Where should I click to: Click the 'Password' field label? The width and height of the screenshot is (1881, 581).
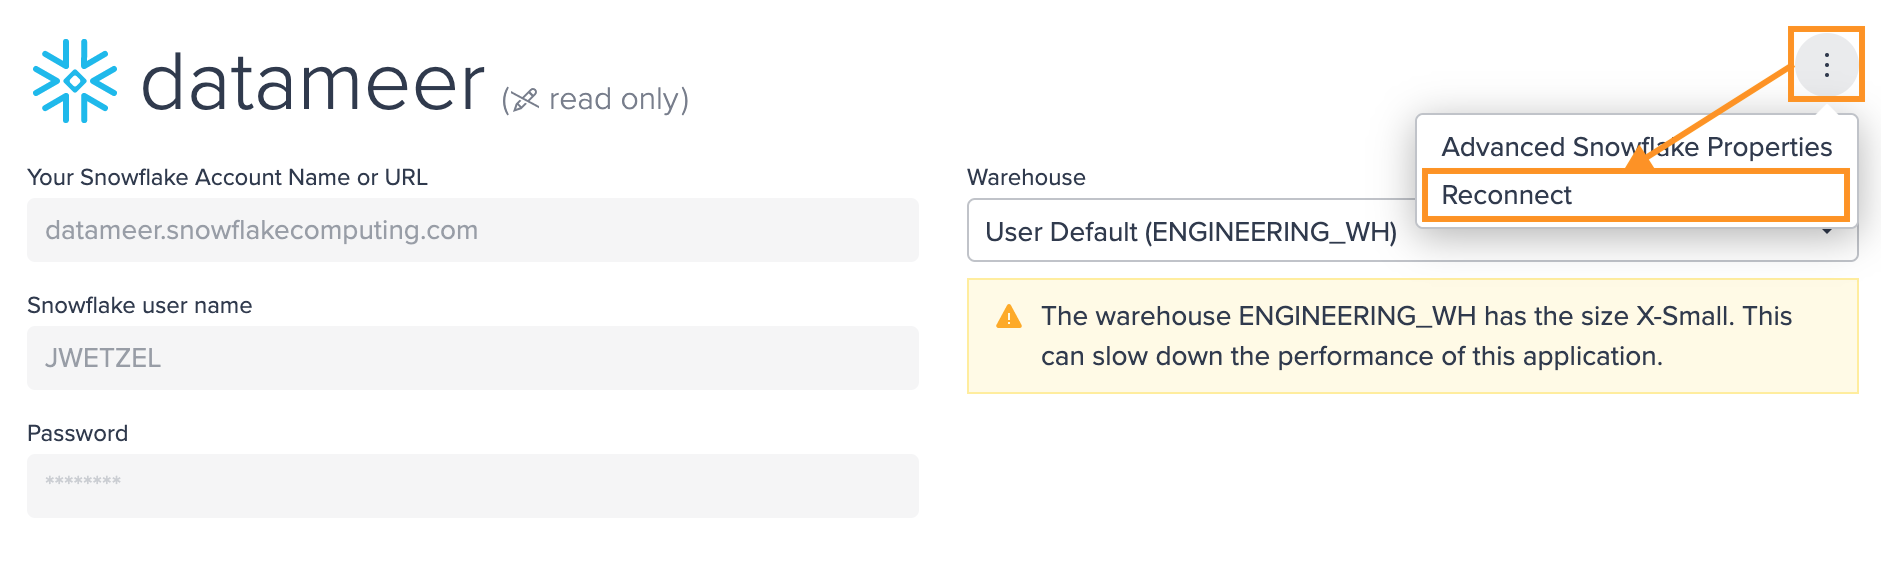point(77,433)
